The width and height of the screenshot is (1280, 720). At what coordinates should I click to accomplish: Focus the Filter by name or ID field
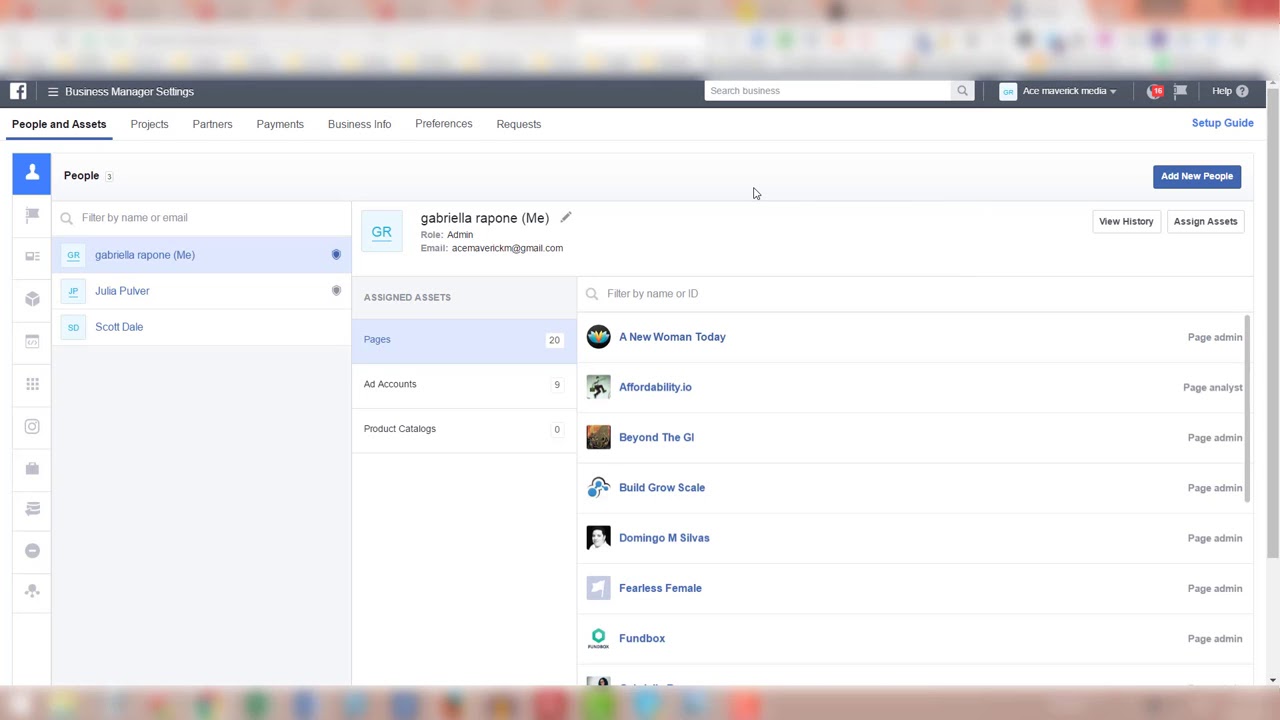pyautogui.click(x=915, y=294)
